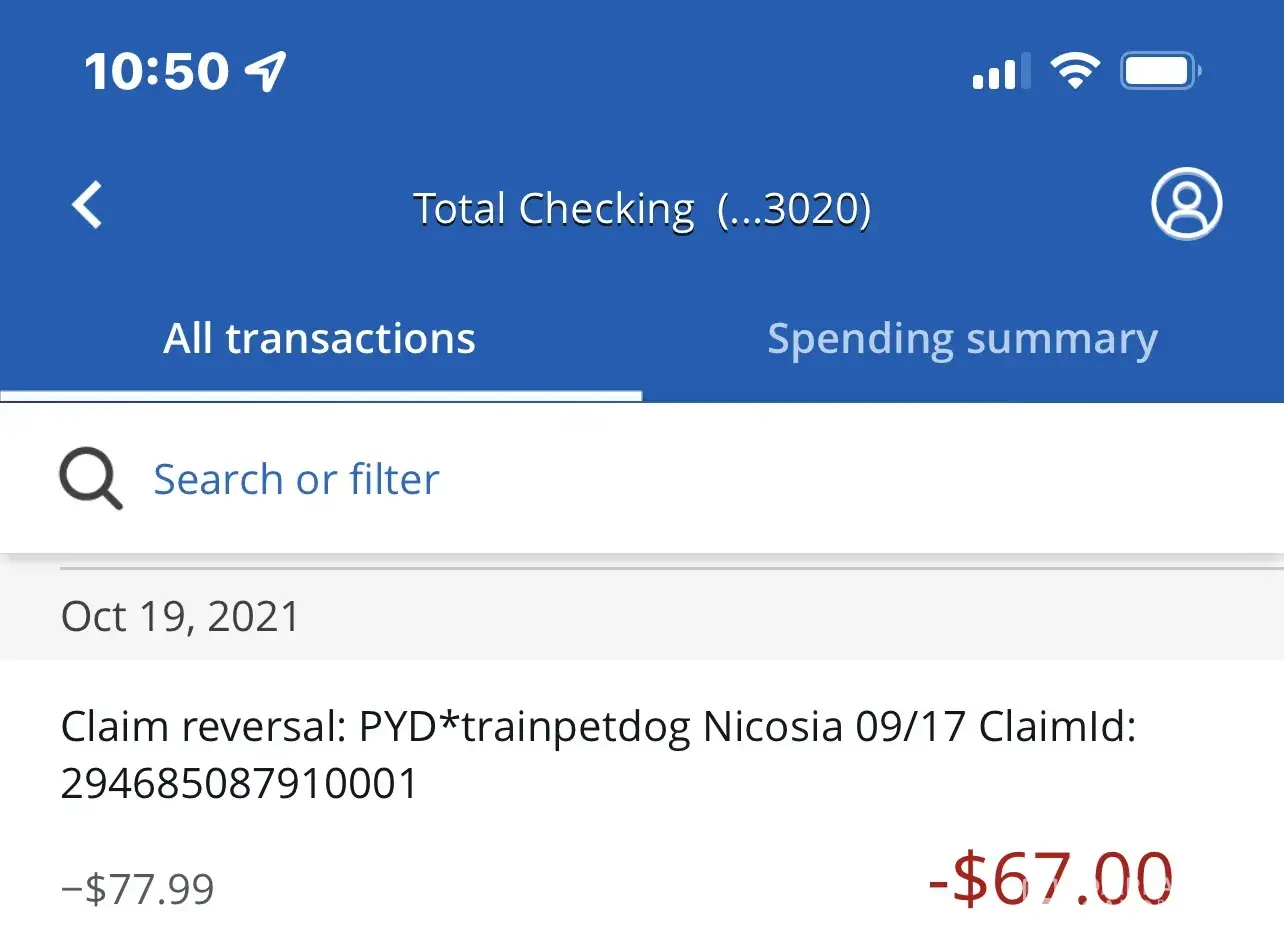Tap the 10:50 clock display

click(156, 71)
